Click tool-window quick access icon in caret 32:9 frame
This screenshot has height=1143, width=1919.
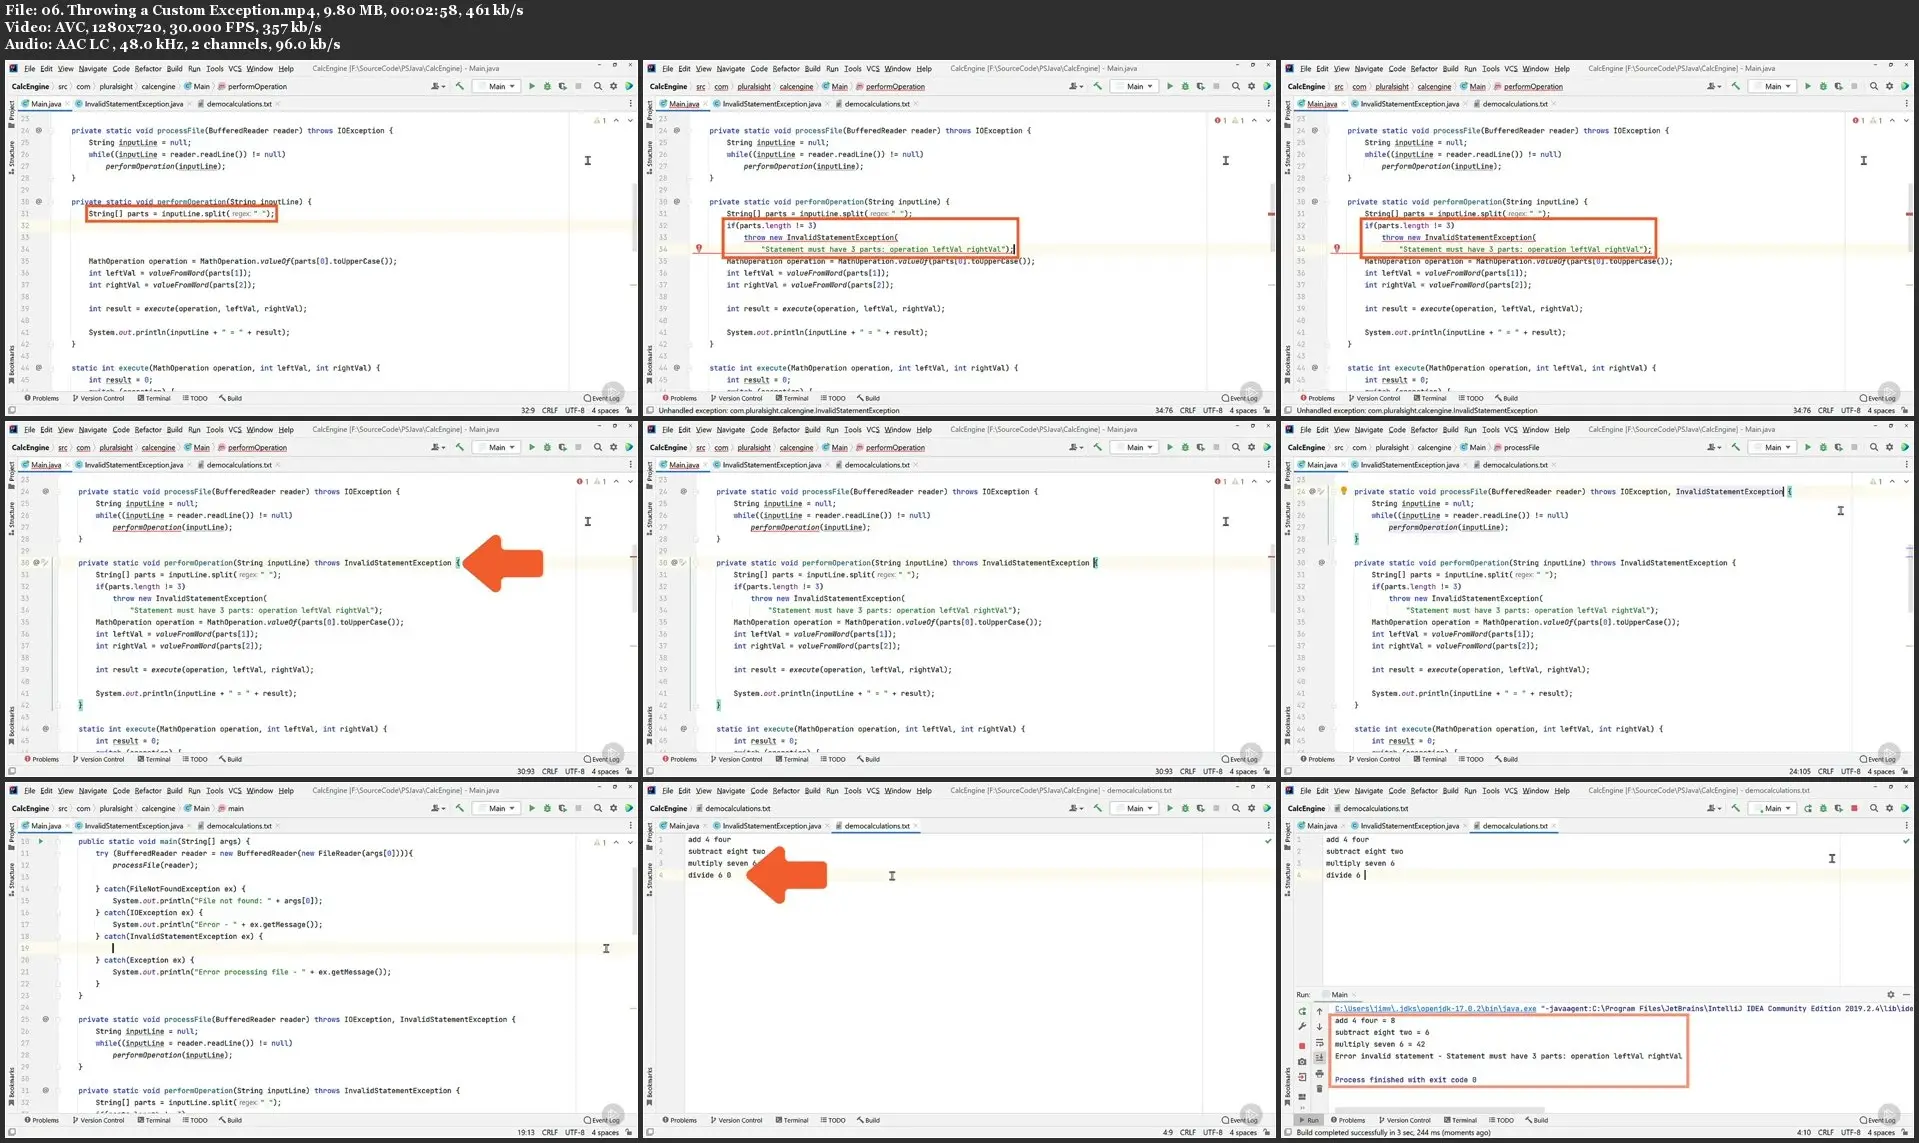coord(11,410)
